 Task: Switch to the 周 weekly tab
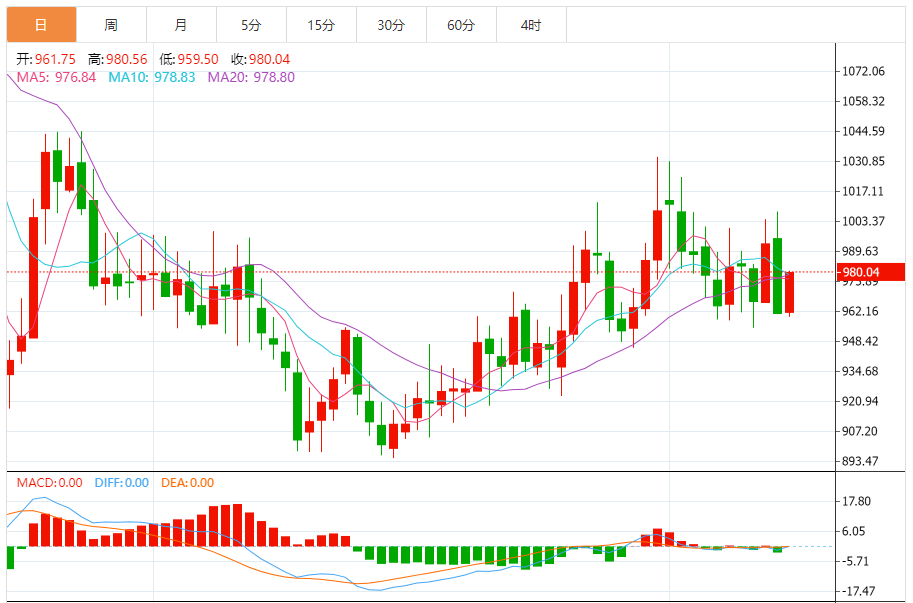pyautogui.click(x=111, y=25)
